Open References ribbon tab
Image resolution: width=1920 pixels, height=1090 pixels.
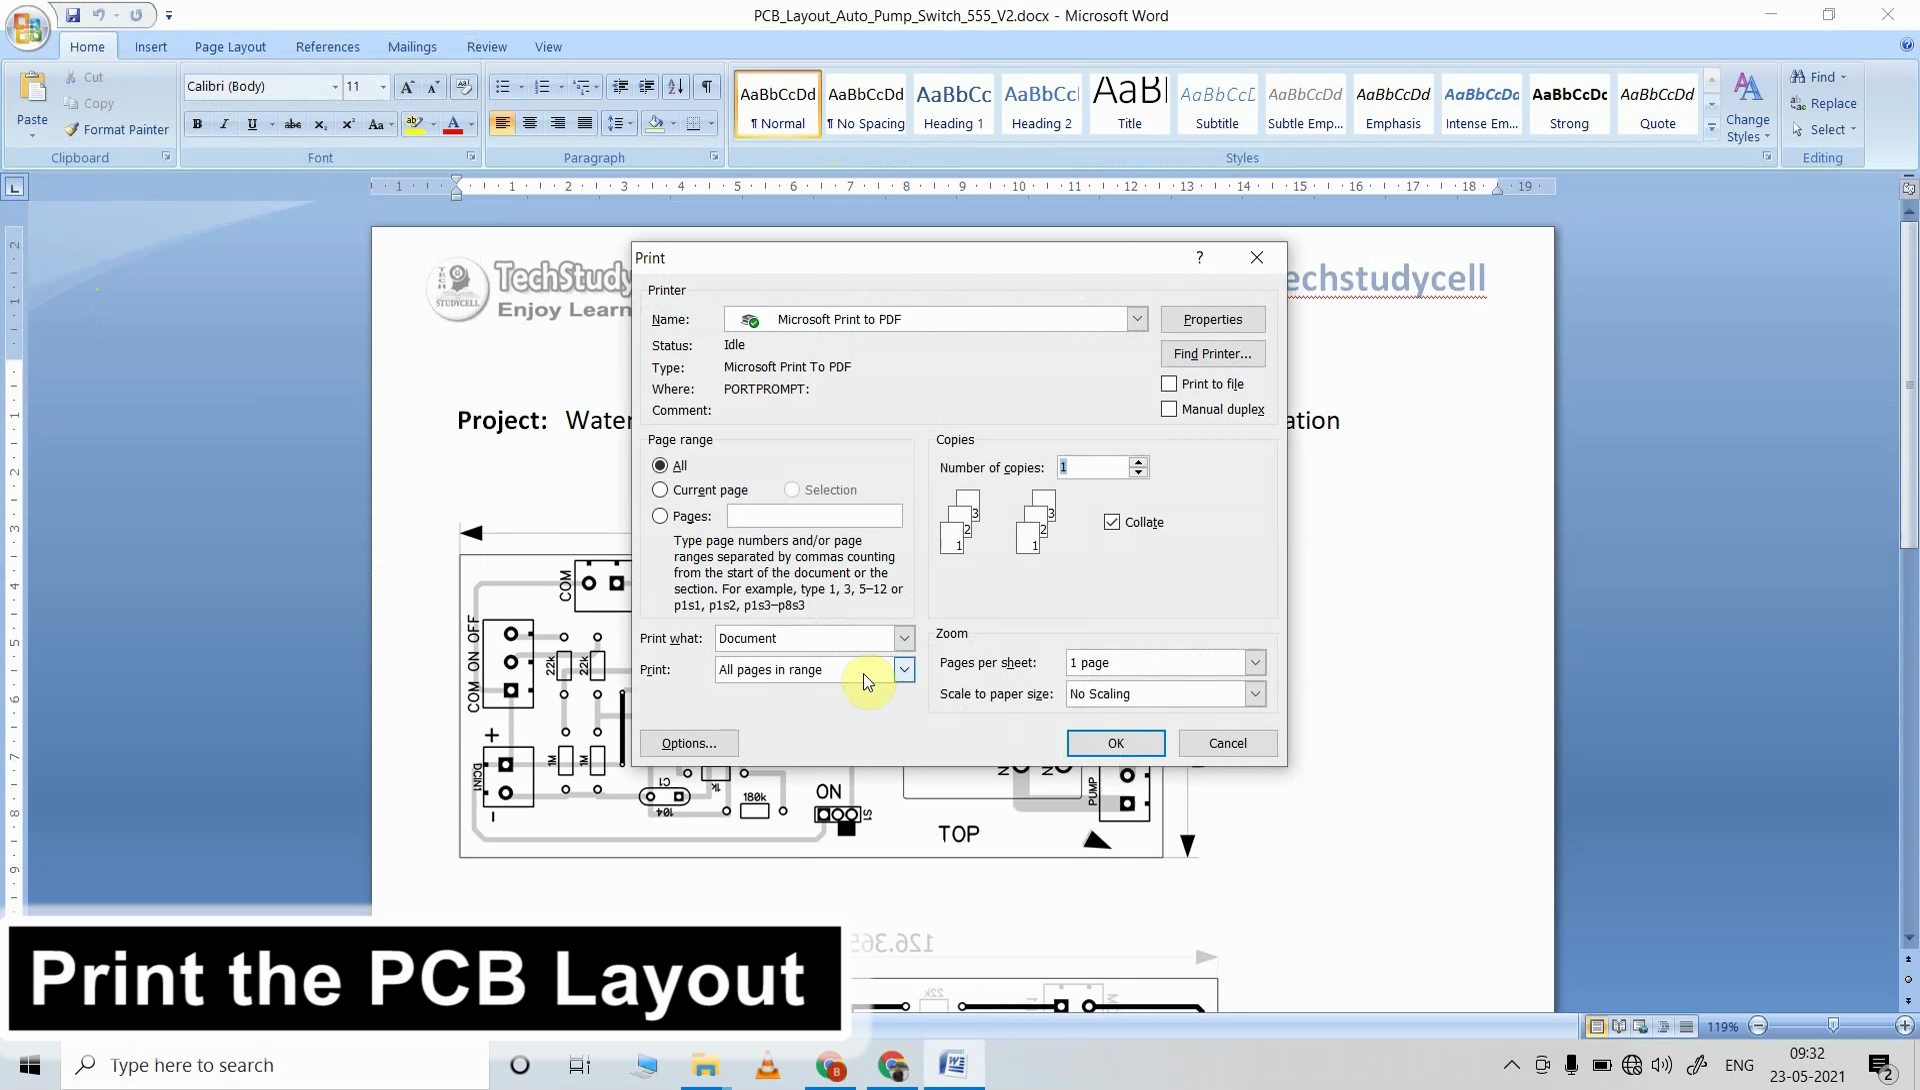coord(327,47)
